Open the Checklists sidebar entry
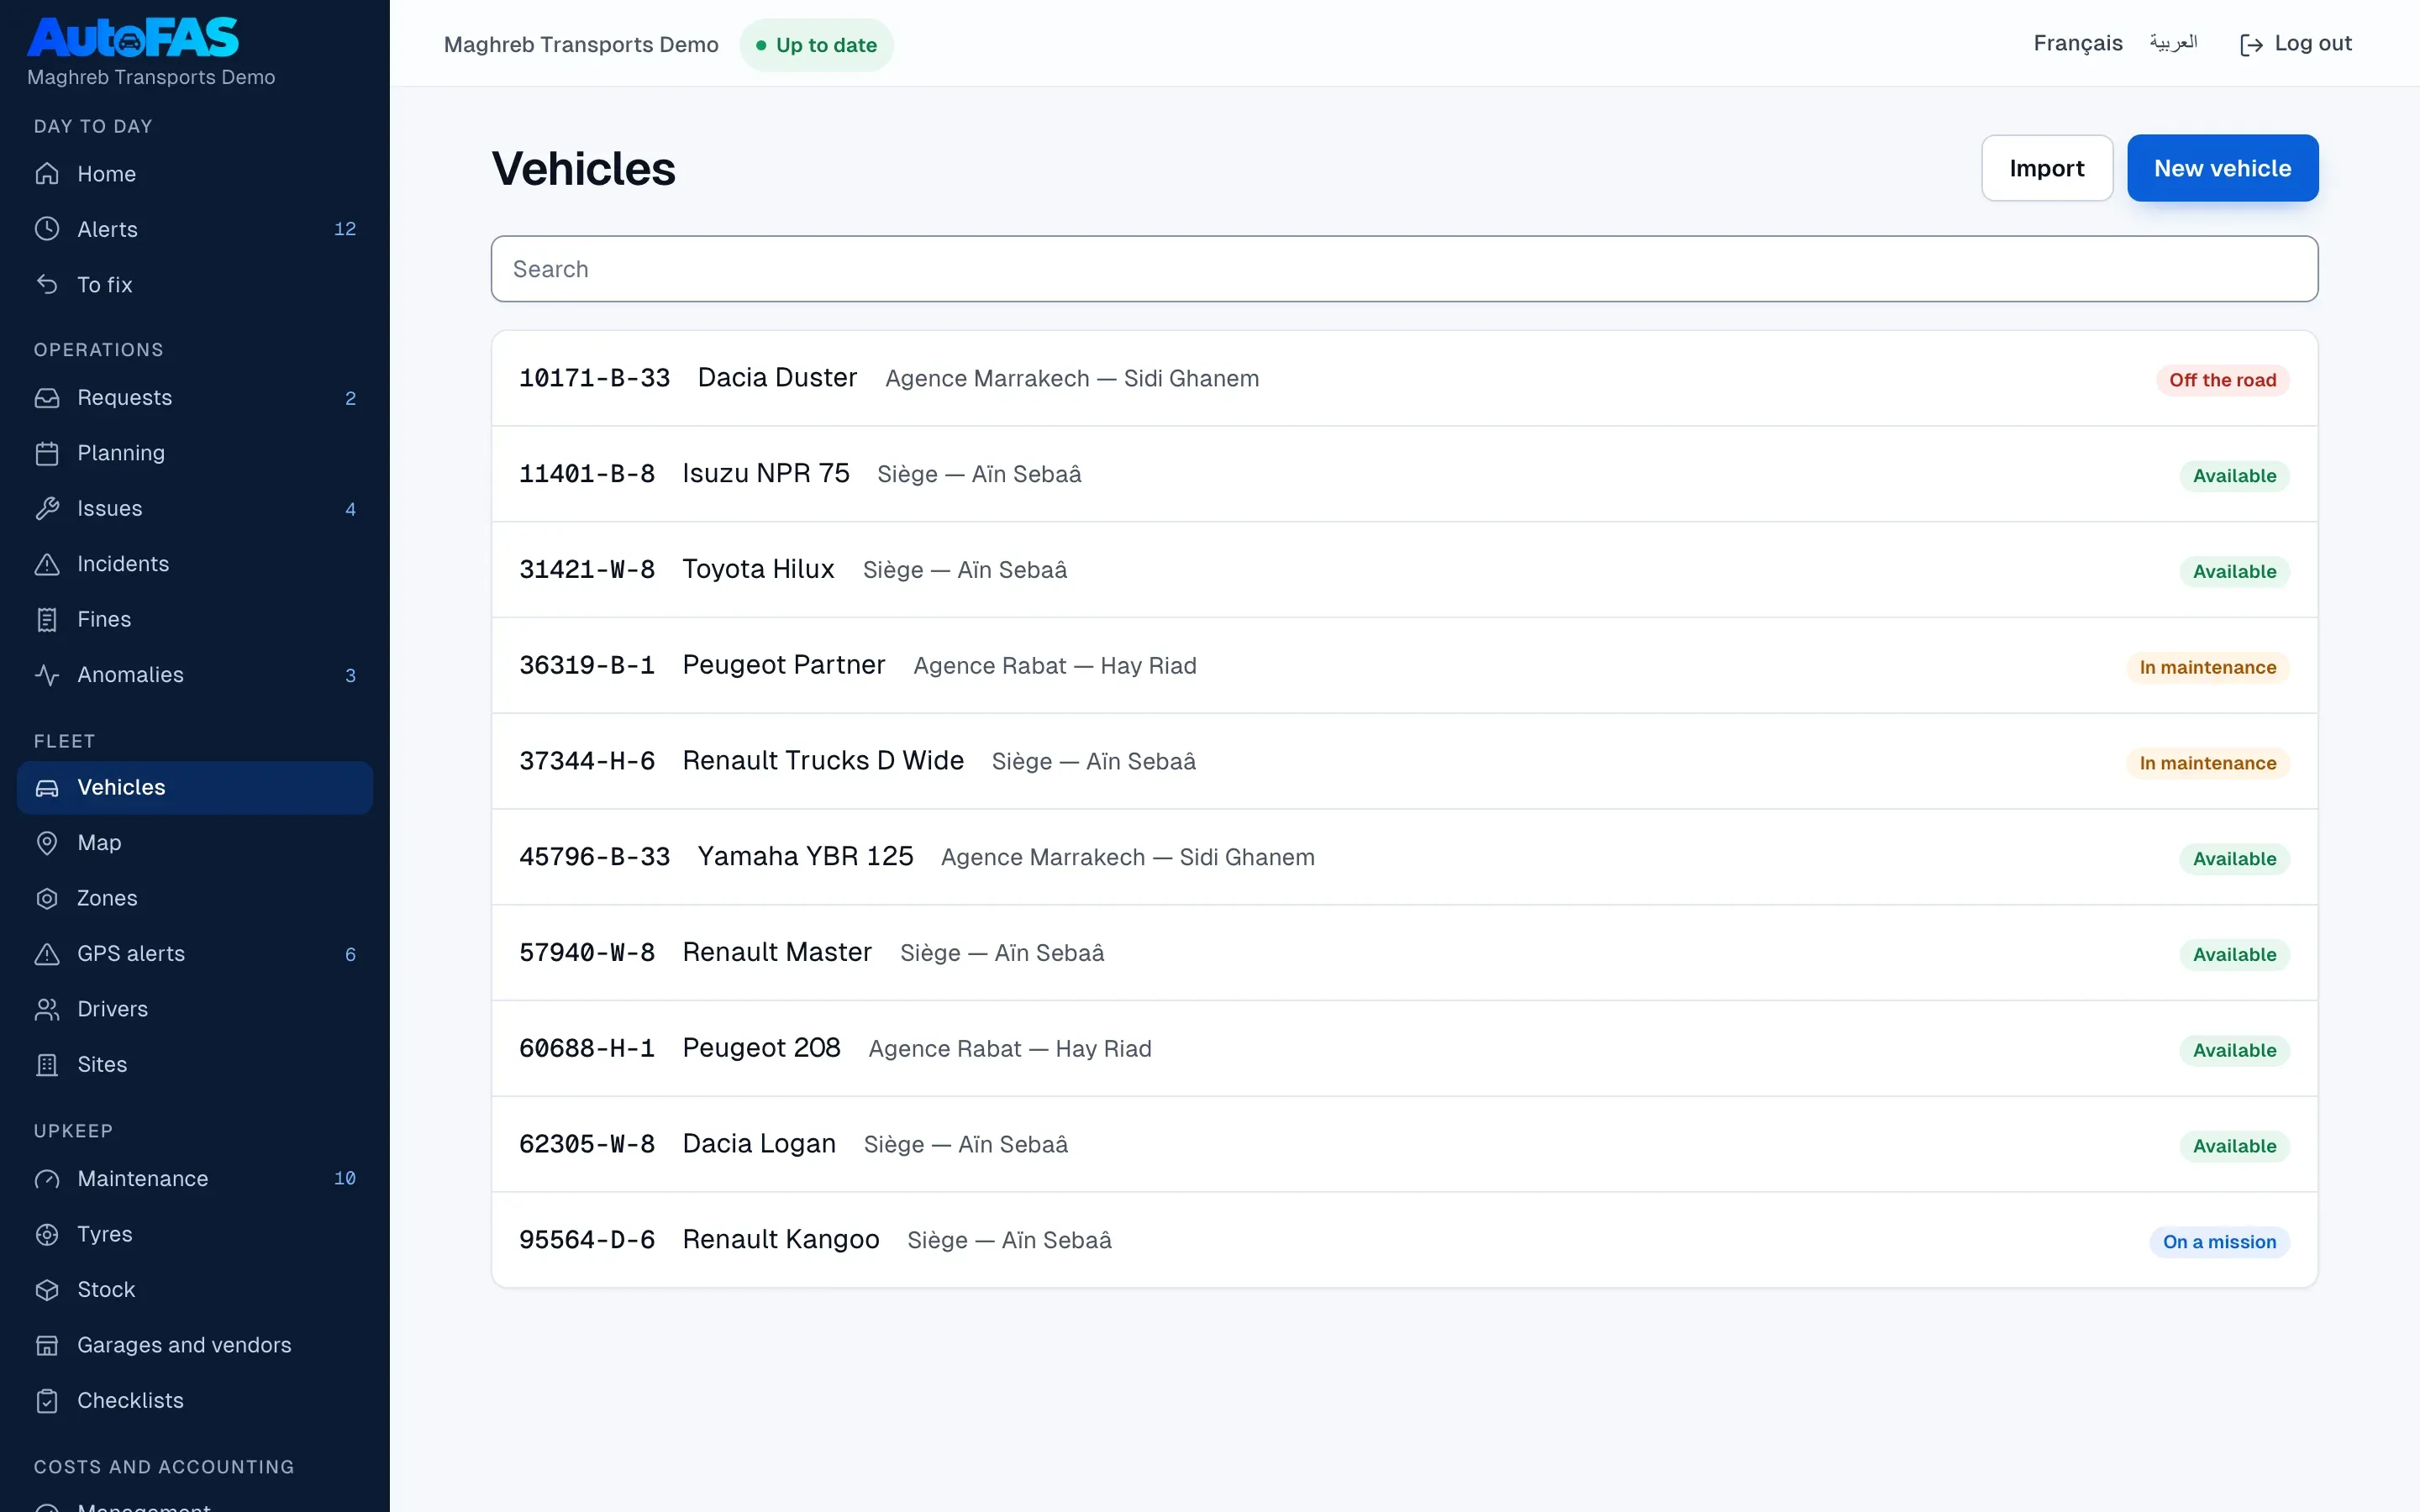Viewport: 2420px width, 1512px height. (195, 1401)
